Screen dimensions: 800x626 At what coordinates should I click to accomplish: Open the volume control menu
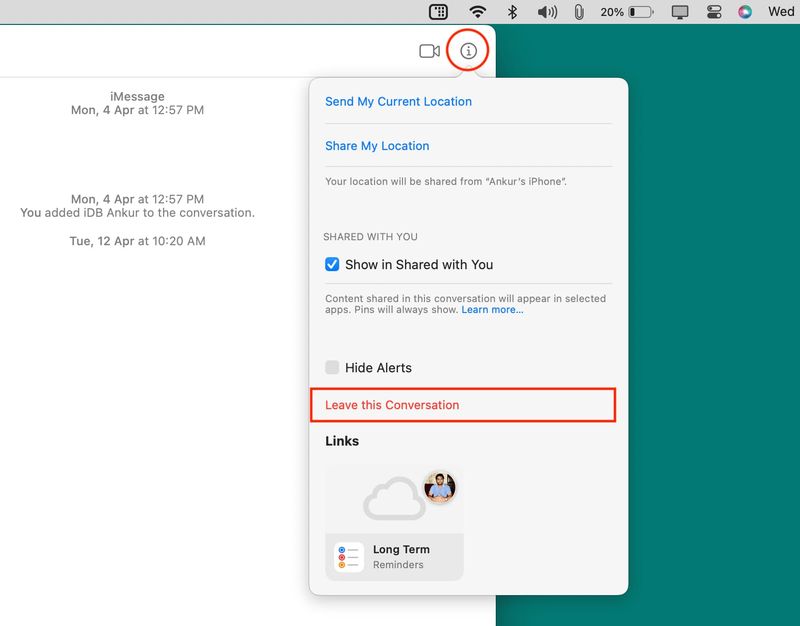[547, 12]
